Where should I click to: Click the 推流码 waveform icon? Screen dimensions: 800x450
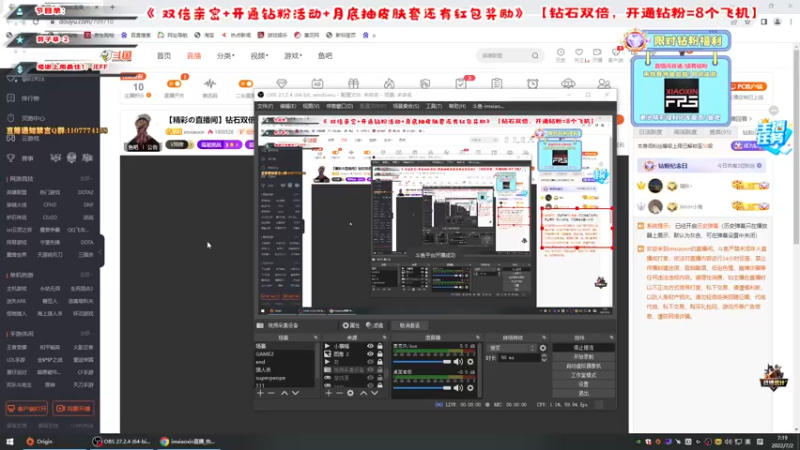[x=210, y=83]
